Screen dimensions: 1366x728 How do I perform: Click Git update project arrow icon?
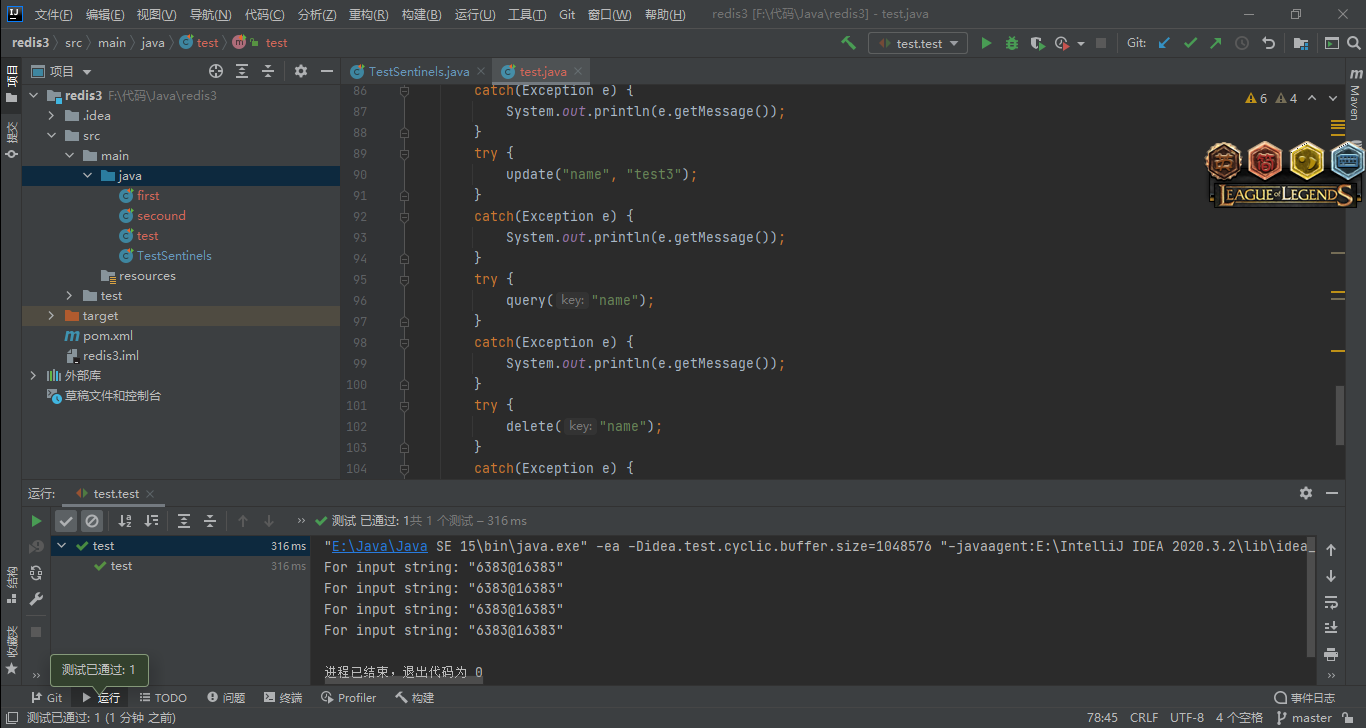point(1164,43)
